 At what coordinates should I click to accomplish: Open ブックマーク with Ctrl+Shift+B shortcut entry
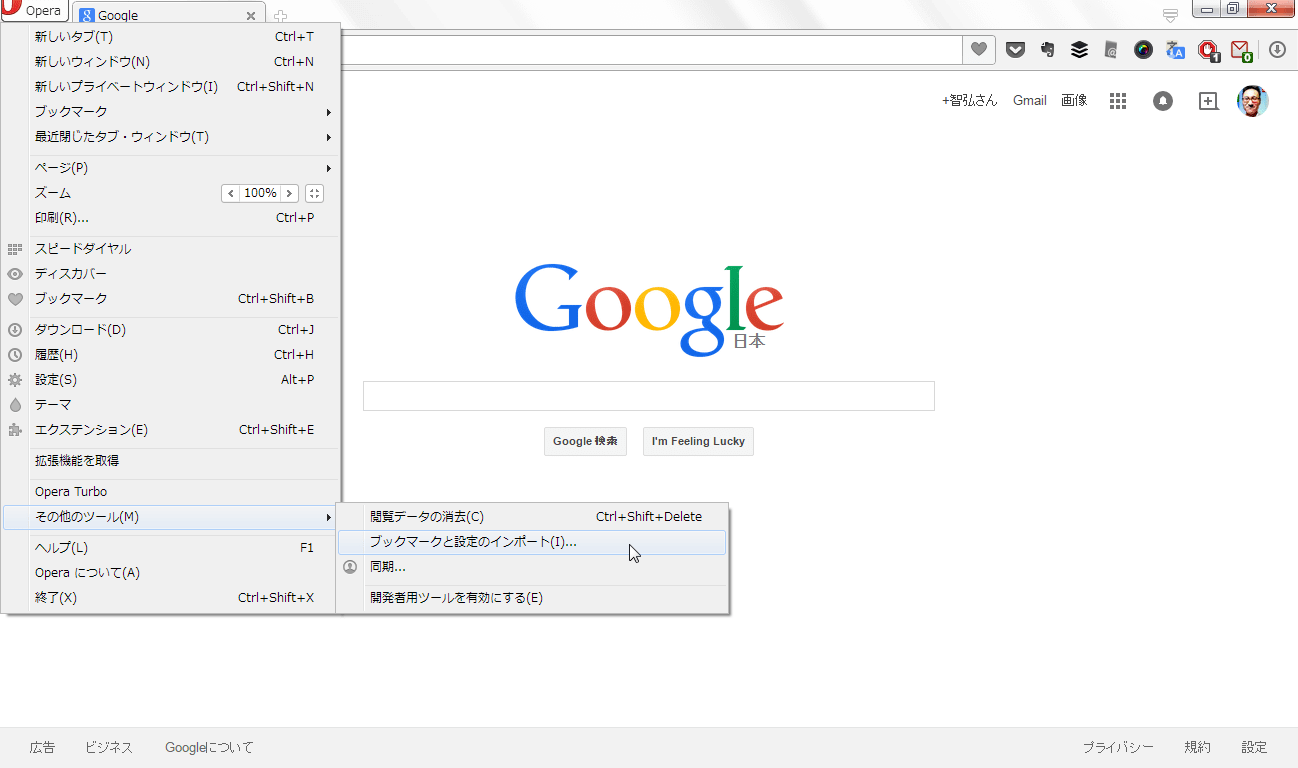click(x=171, y=298)
